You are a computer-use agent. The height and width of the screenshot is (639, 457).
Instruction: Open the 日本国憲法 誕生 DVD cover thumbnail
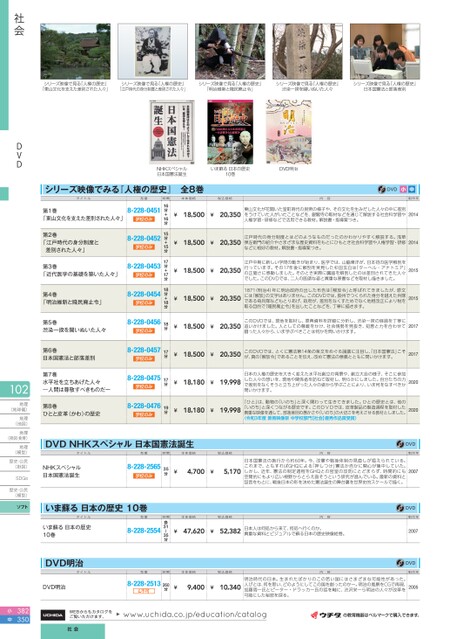tap(172, 132)
